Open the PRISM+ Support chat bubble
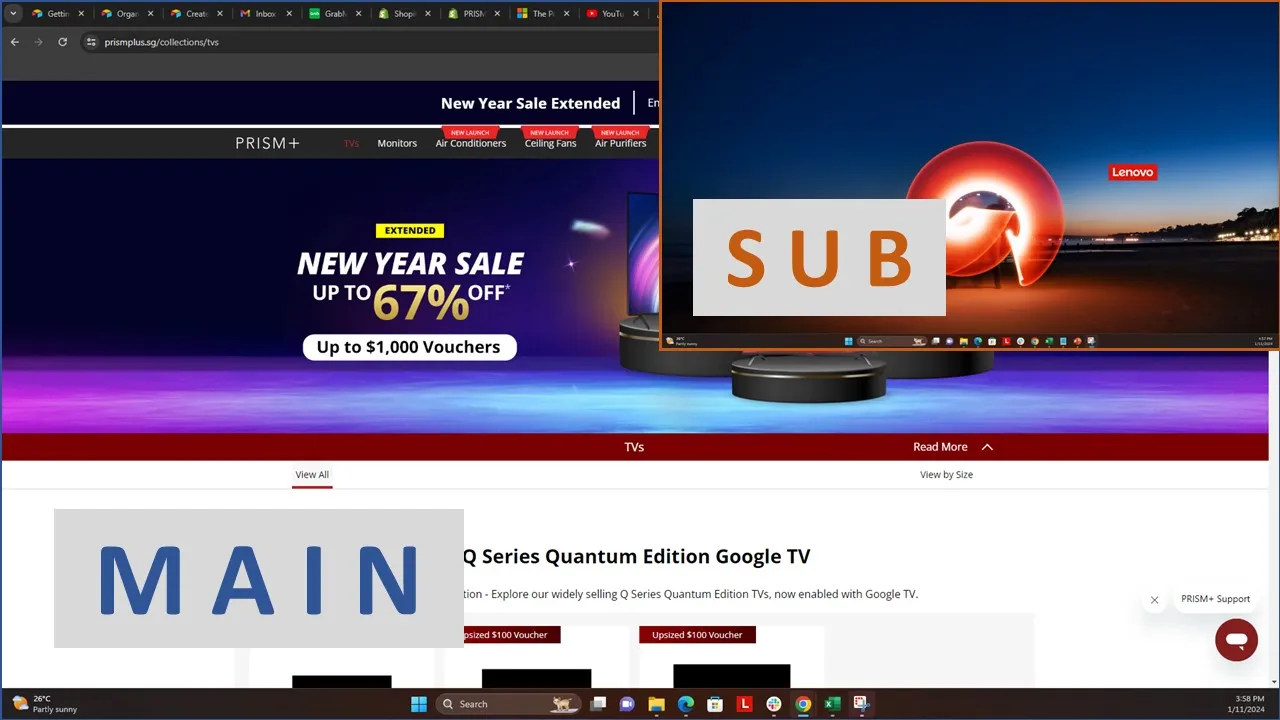Image resolution: width=1280 pixels, height=720 pixels. [1236, 640]
